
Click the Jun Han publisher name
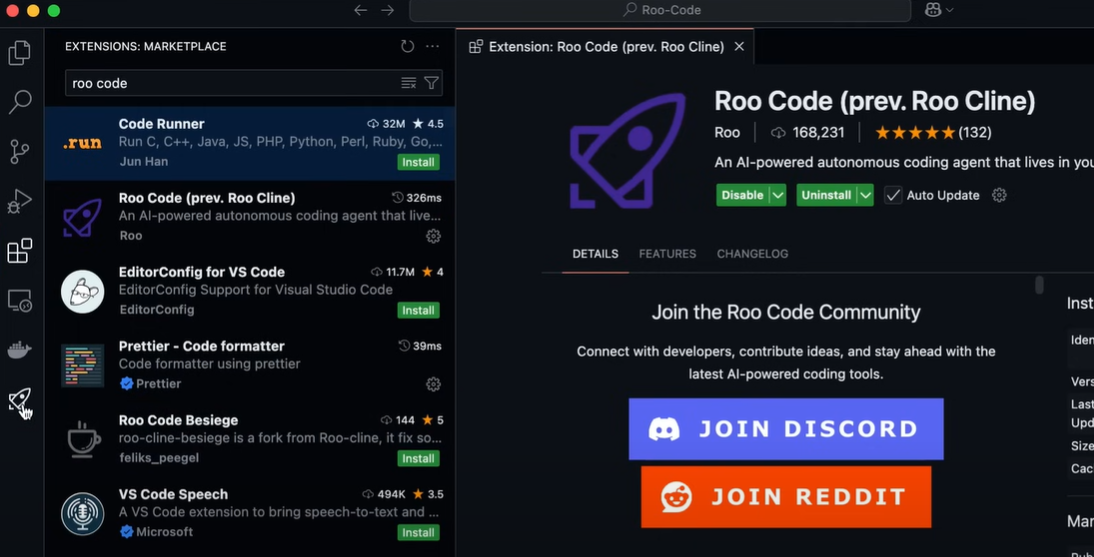[143, 161]
